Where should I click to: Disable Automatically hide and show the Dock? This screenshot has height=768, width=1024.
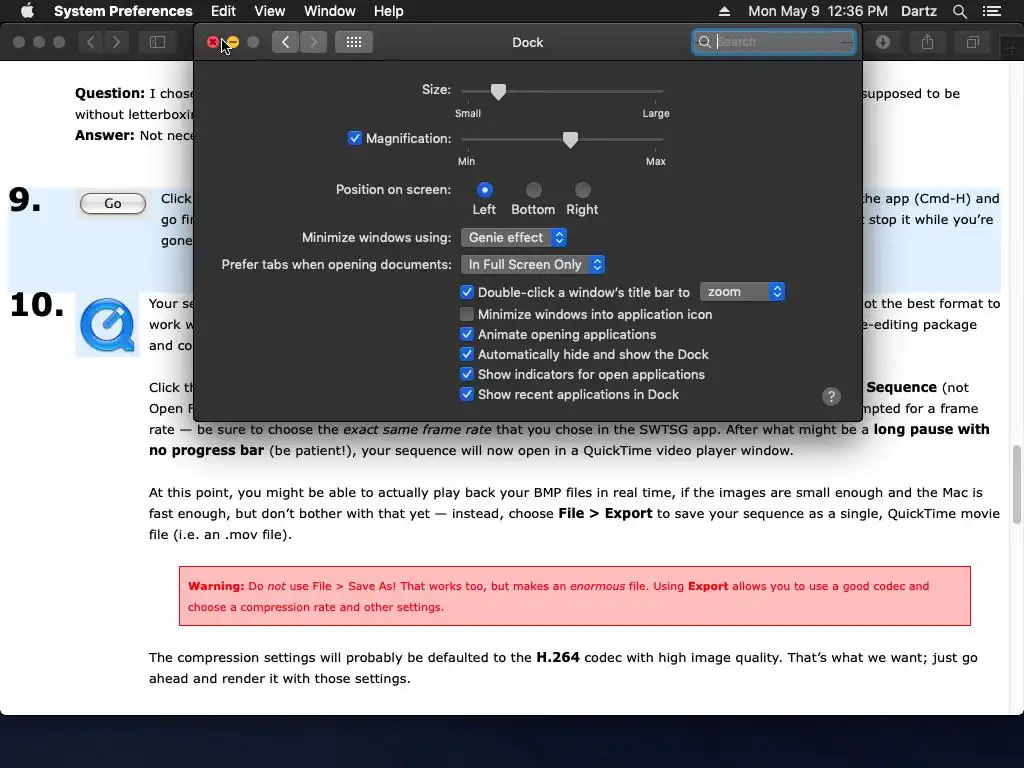pos(466,355)
